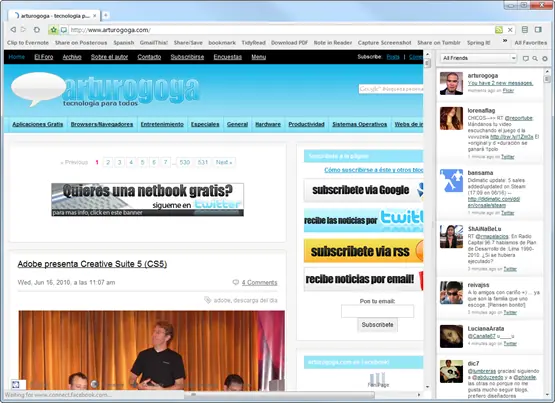Open Sistemas Operativos category
The height and width of the screenshot is (403, 555).
(360, 124)
